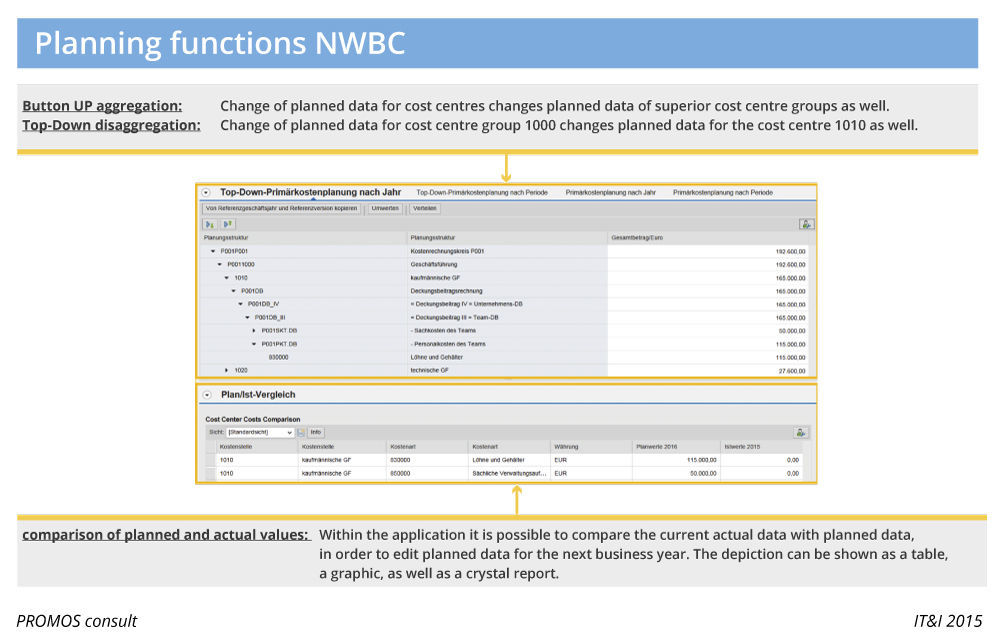The image size is (1000, 635).
Task: Collapse the Plan/Ist-Vergleich panel
Action: [x=206, y=395]
